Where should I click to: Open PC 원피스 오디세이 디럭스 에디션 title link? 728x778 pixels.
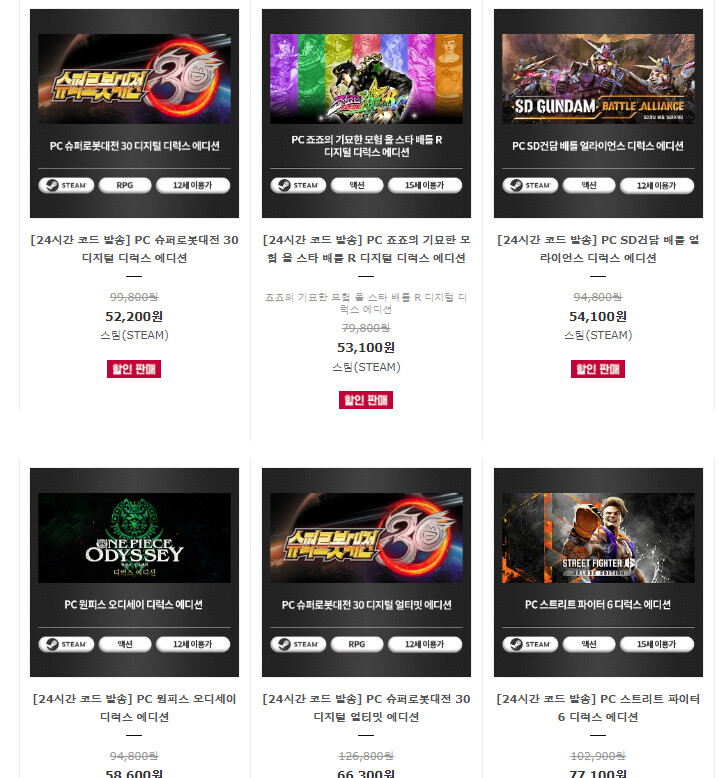134,708
